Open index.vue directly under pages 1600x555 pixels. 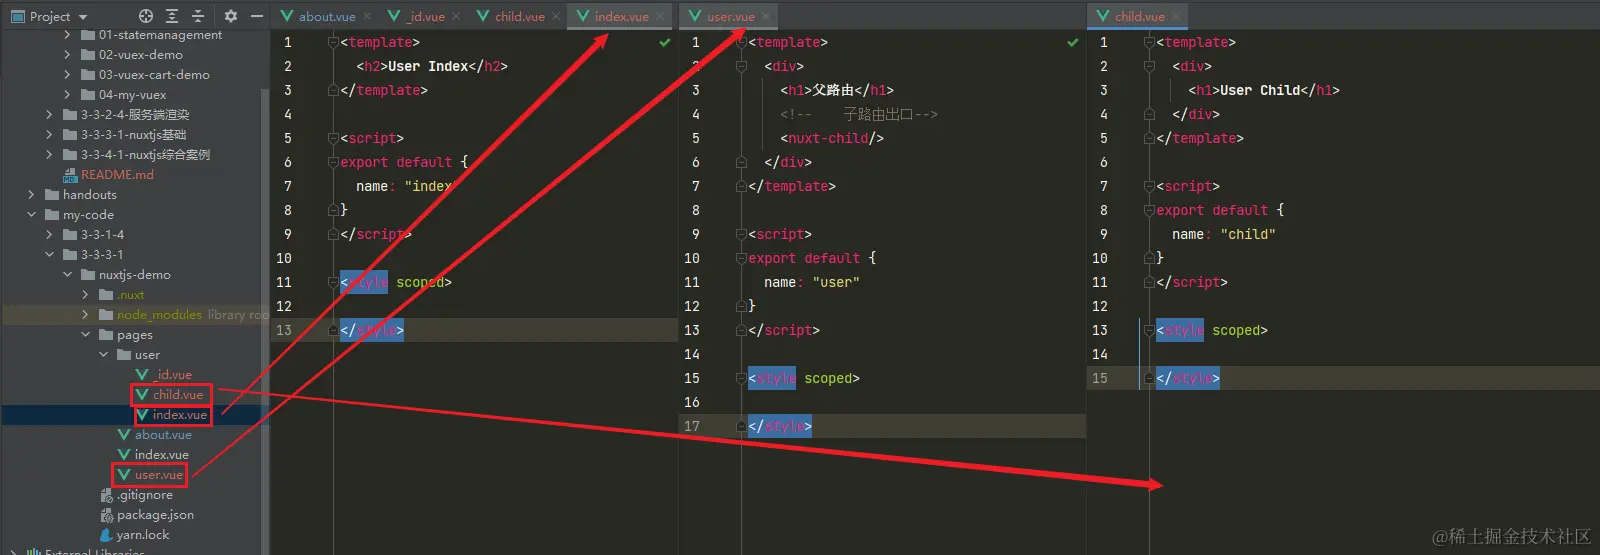click(161, 455)
